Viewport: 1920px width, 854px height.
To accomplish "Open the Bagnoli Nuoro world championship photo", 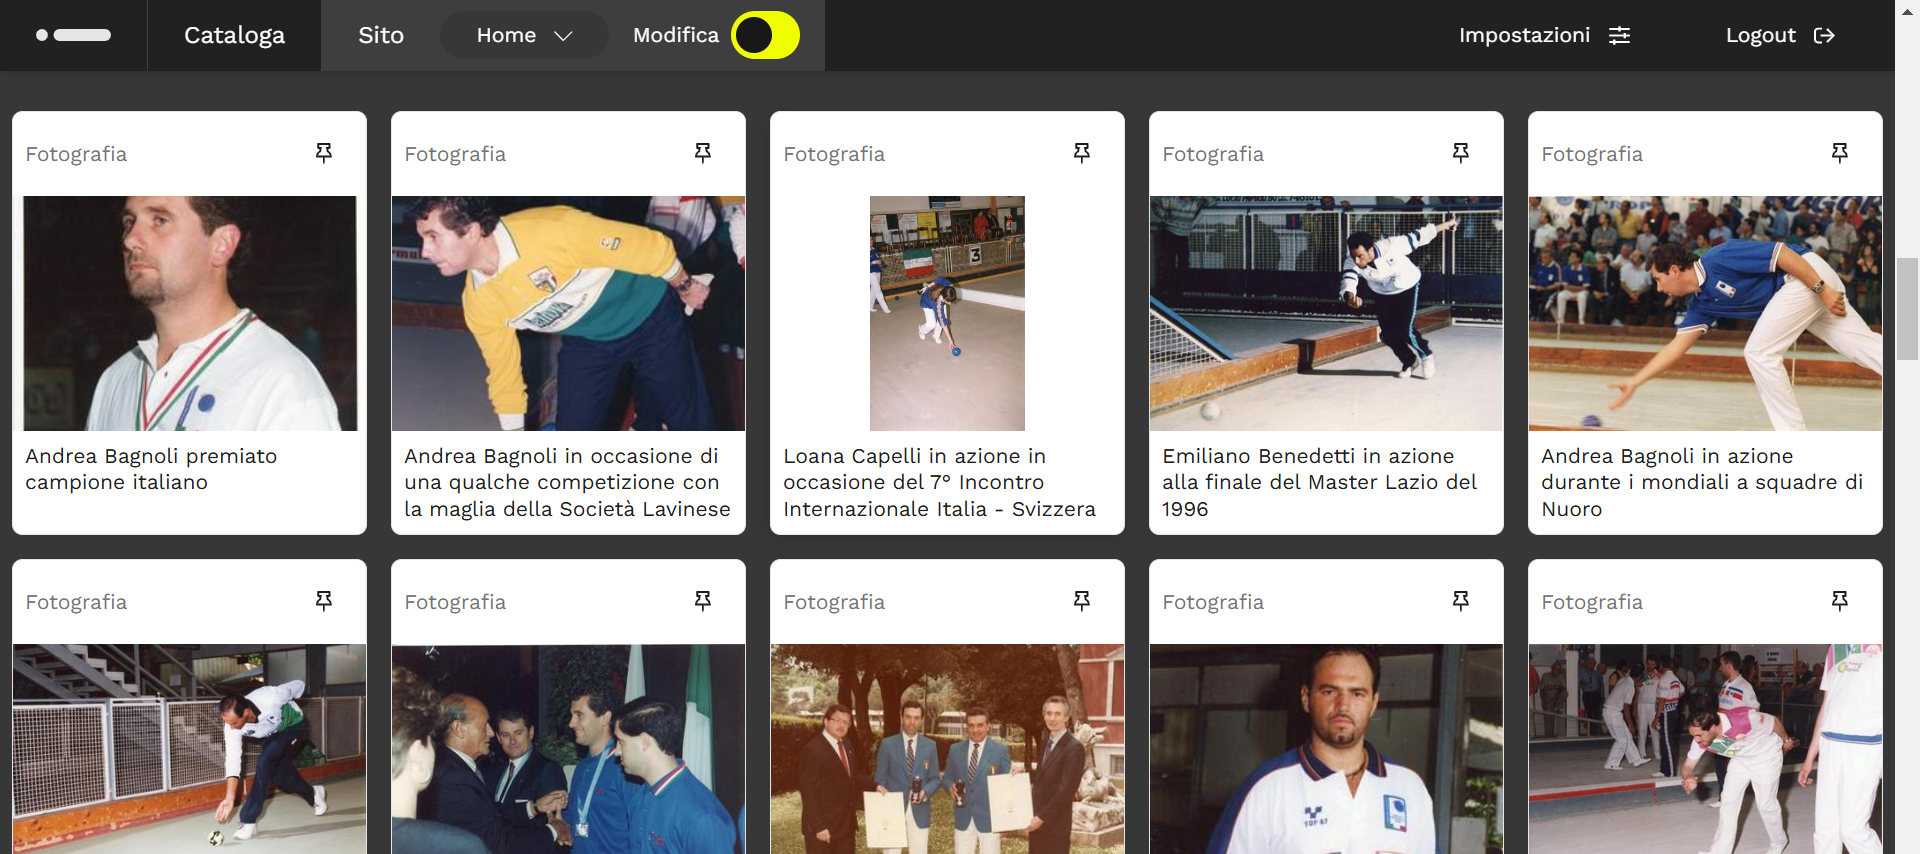I will pyautogui.click(x=1705, y=313).
